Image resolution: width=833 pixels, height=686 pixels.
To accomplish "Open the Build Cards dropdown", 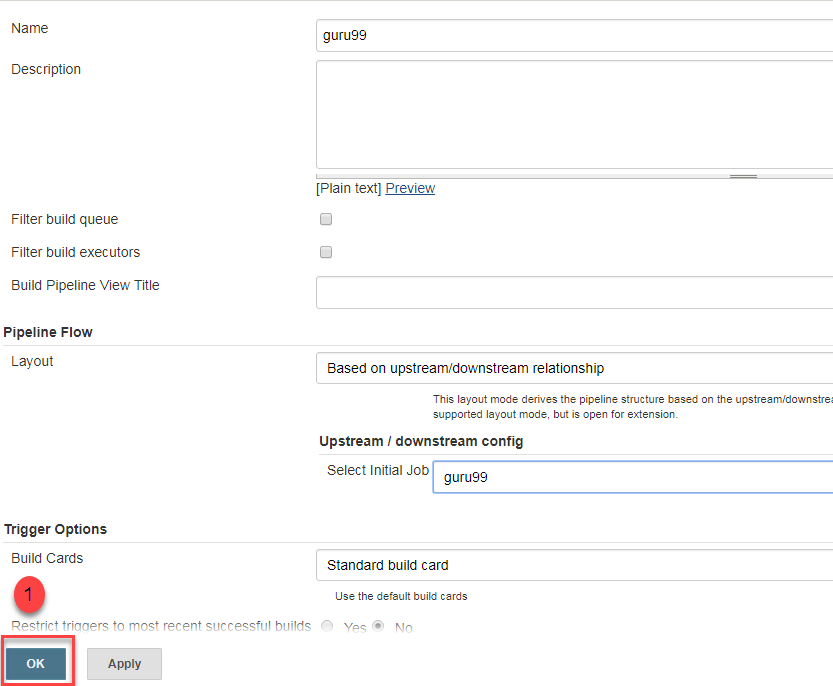I will [x=574, y=565].
